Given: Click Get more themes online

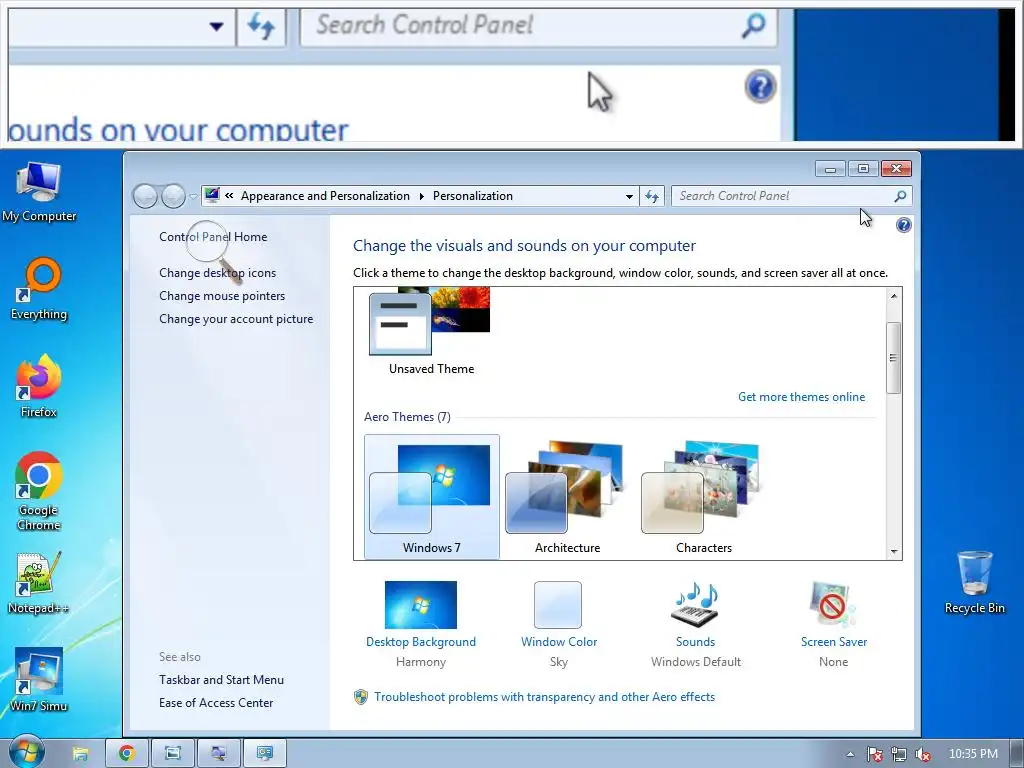Looking at the screenshot, I should click(x=801, y=397).
